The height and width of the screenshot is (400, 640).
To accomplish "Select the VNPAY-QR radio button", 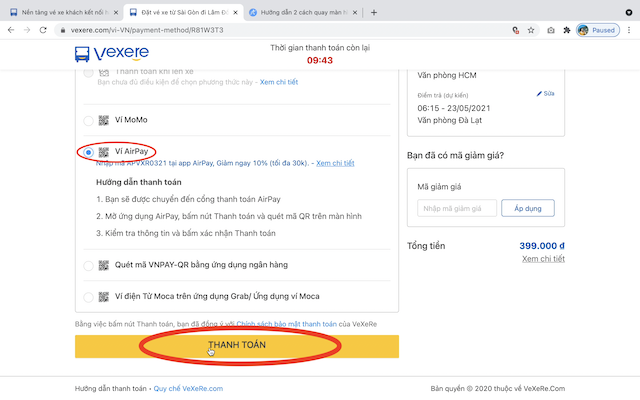I will 88,266.
